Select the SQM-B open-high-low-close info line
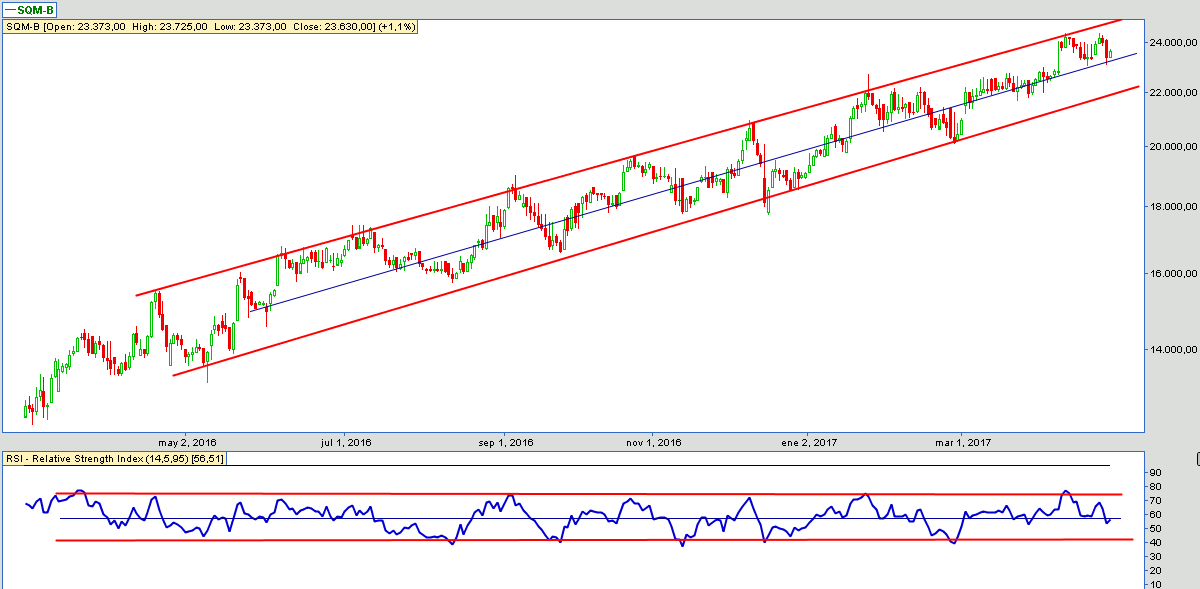1200x589 pixels. [x=211, y=27]
